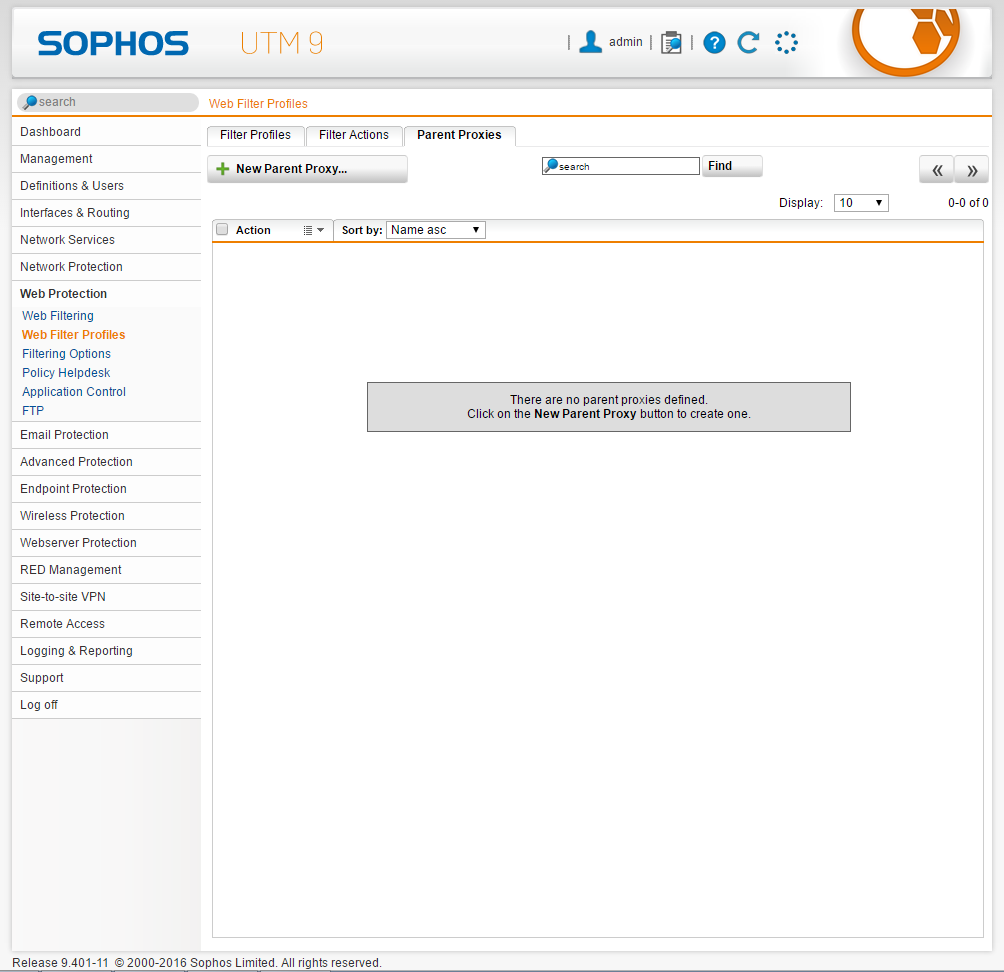Image resolution: width=1004 pixels, height=972 pixels.
Task: Select the Parent Proxies tab
Action: point(460,135)
